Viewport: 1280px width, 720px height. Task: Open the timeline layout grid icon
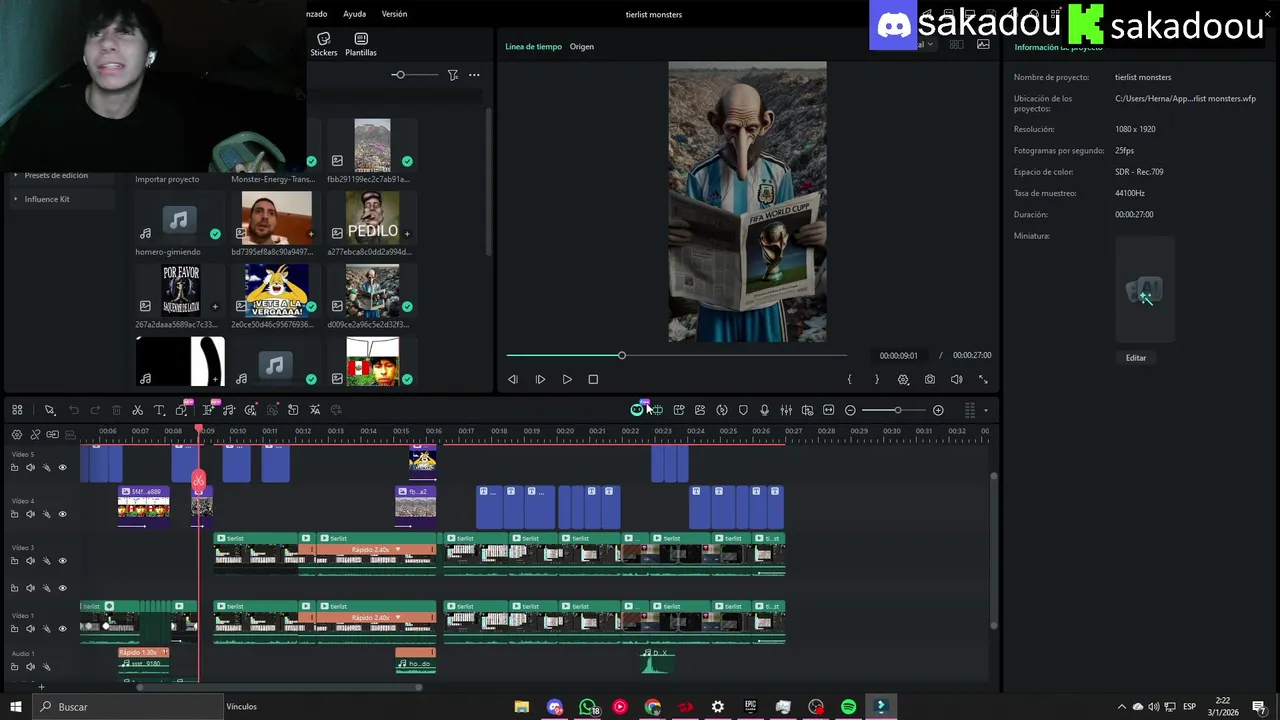click(x=17, y=410)
